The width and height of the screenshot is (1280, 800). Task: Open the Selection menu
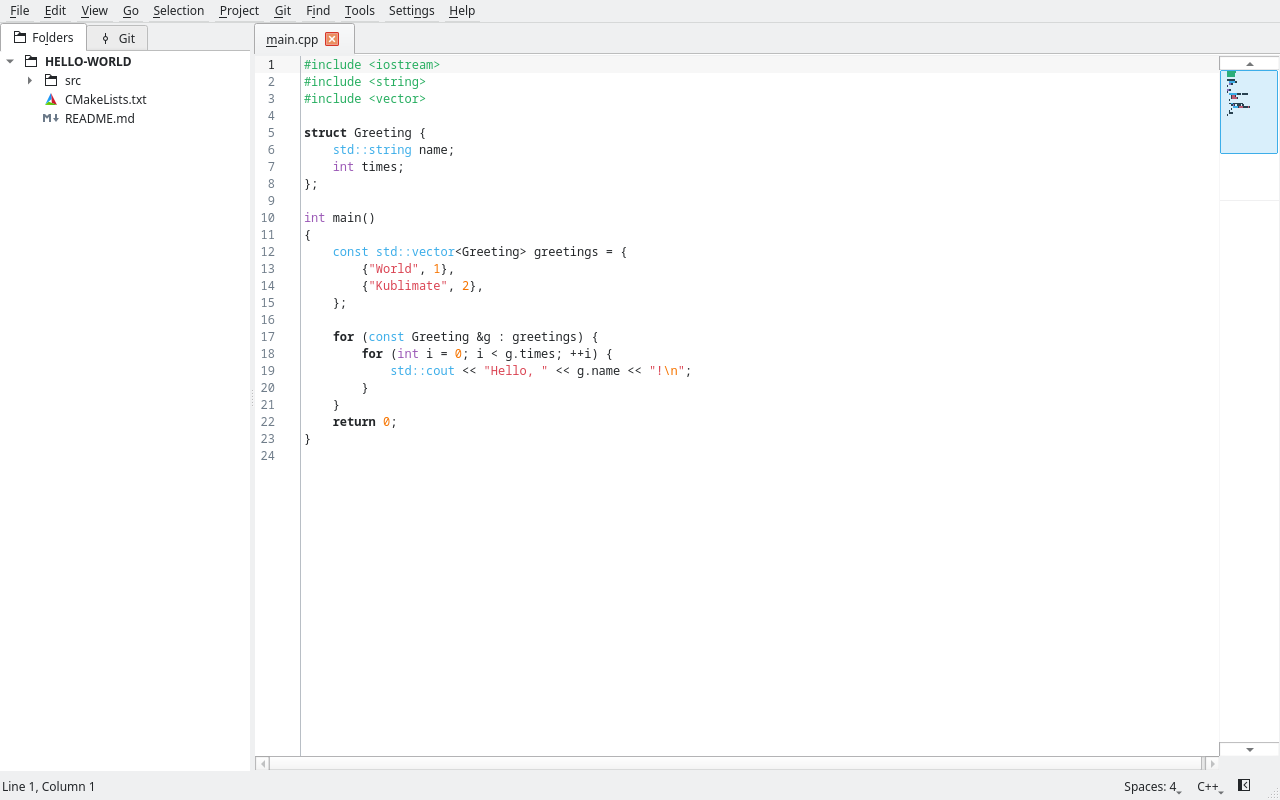[178, 11]
